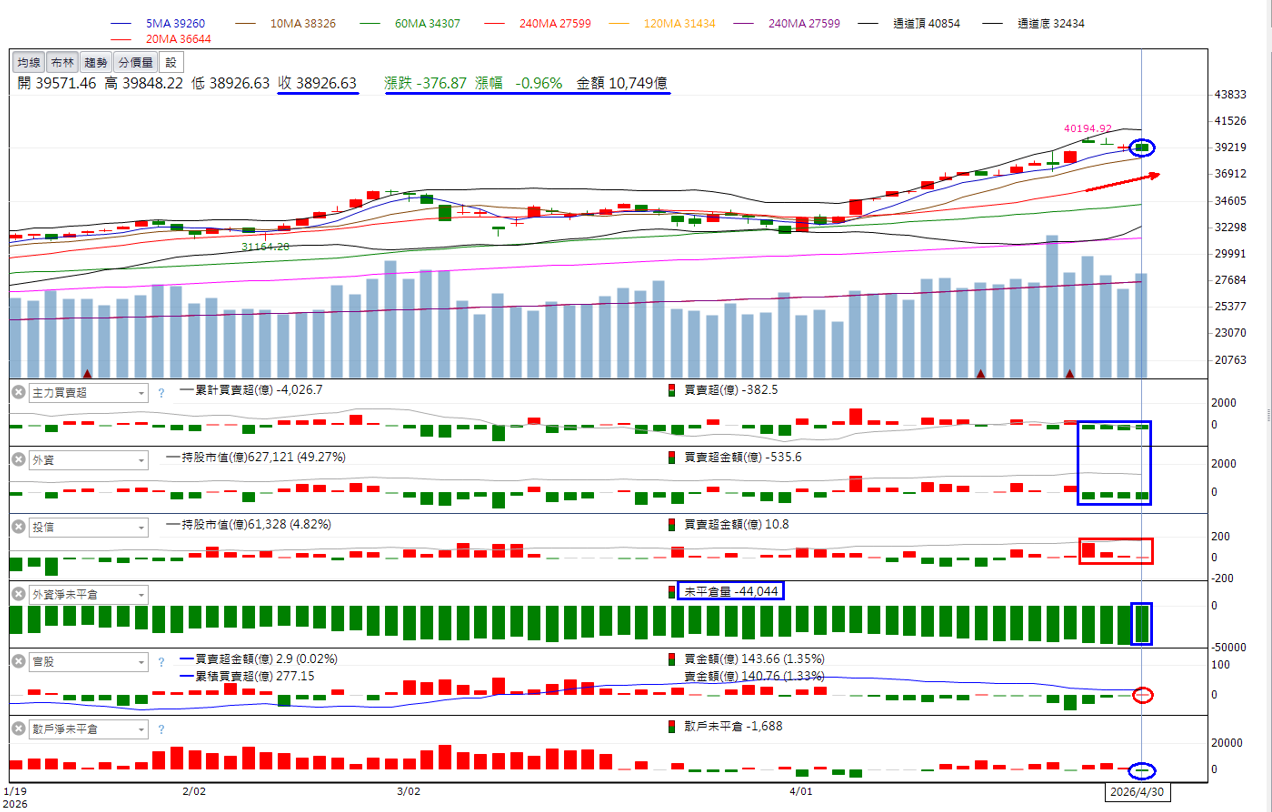Screen dimensions: 1272x812
Task: Click the 高 39848.22 high price
Action: [x=143, y=84]
